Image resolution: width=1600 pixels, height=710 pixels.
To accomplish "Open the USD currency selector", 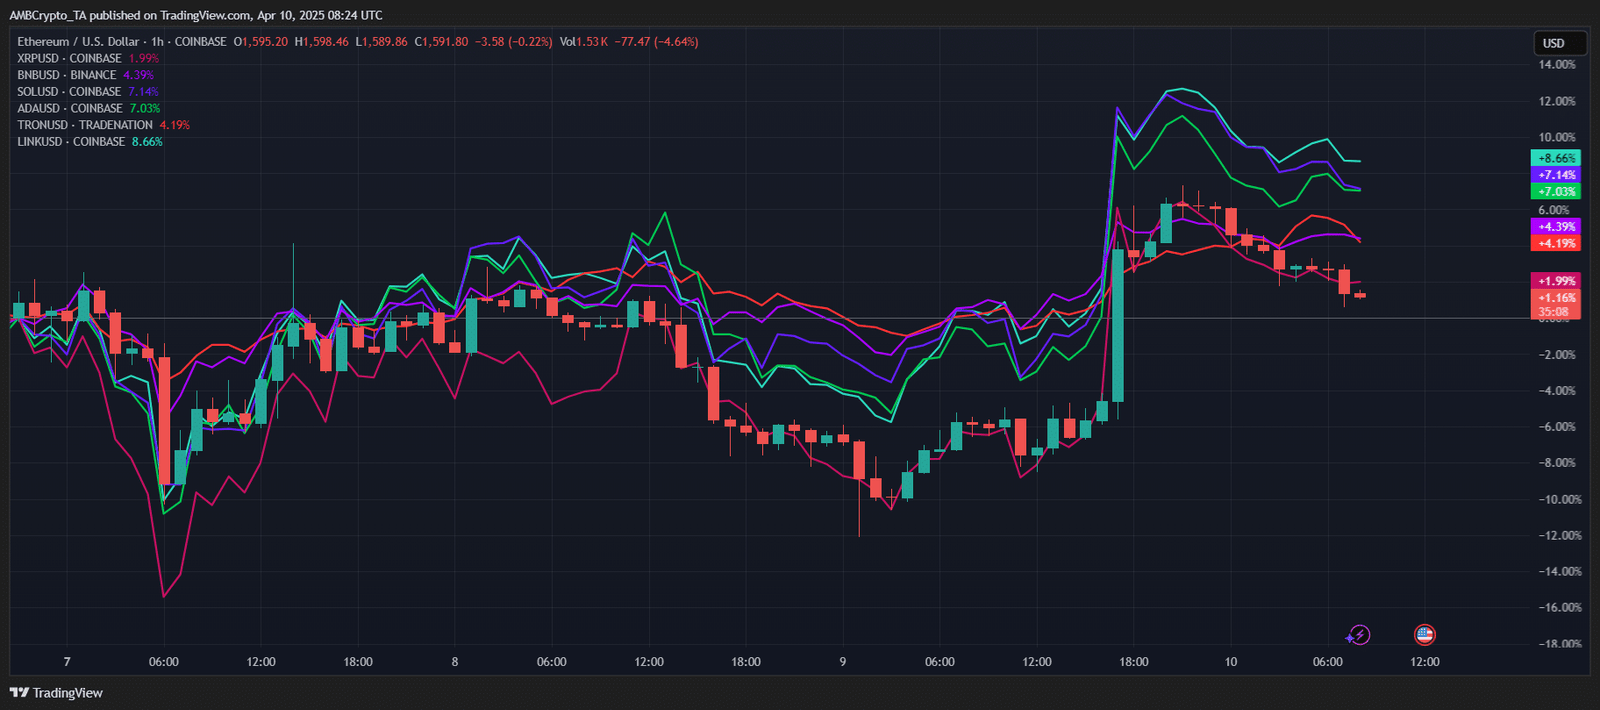I will click(1559, 43).
